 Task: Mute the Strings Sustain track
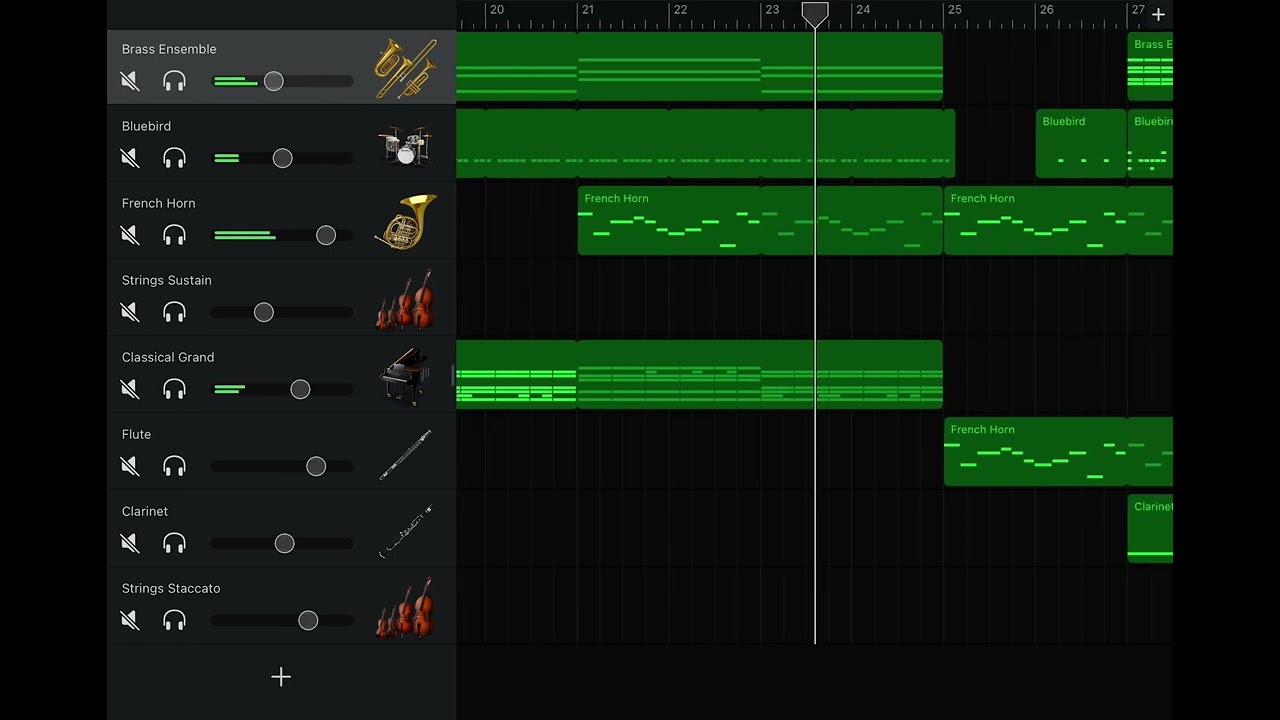tap(129, 312)
